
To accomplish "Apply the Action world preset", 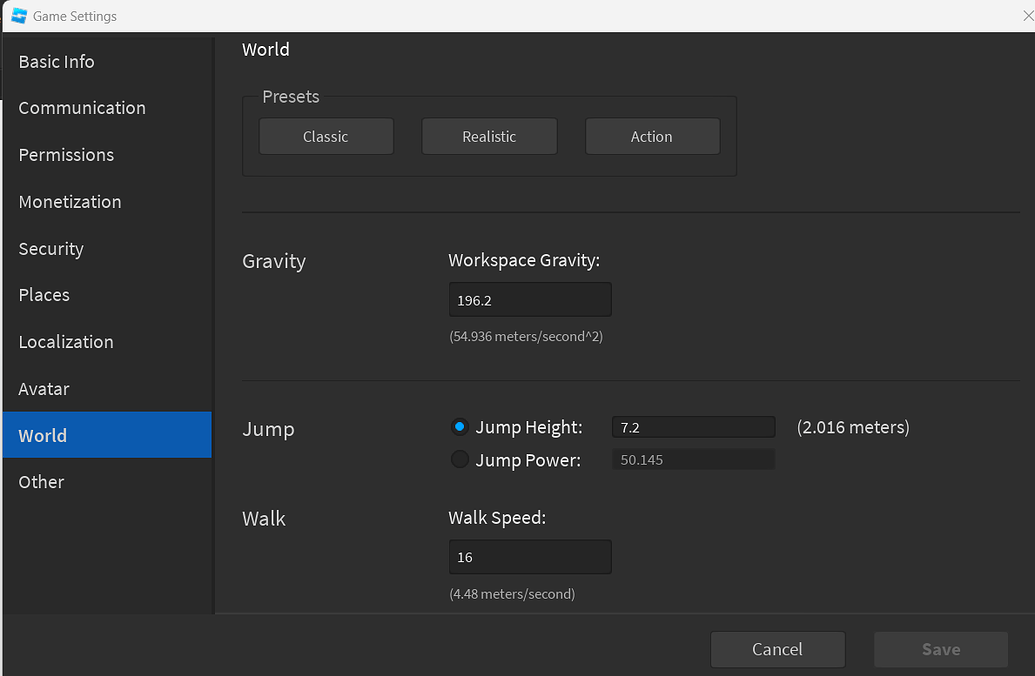I will [x=652, y=136].
